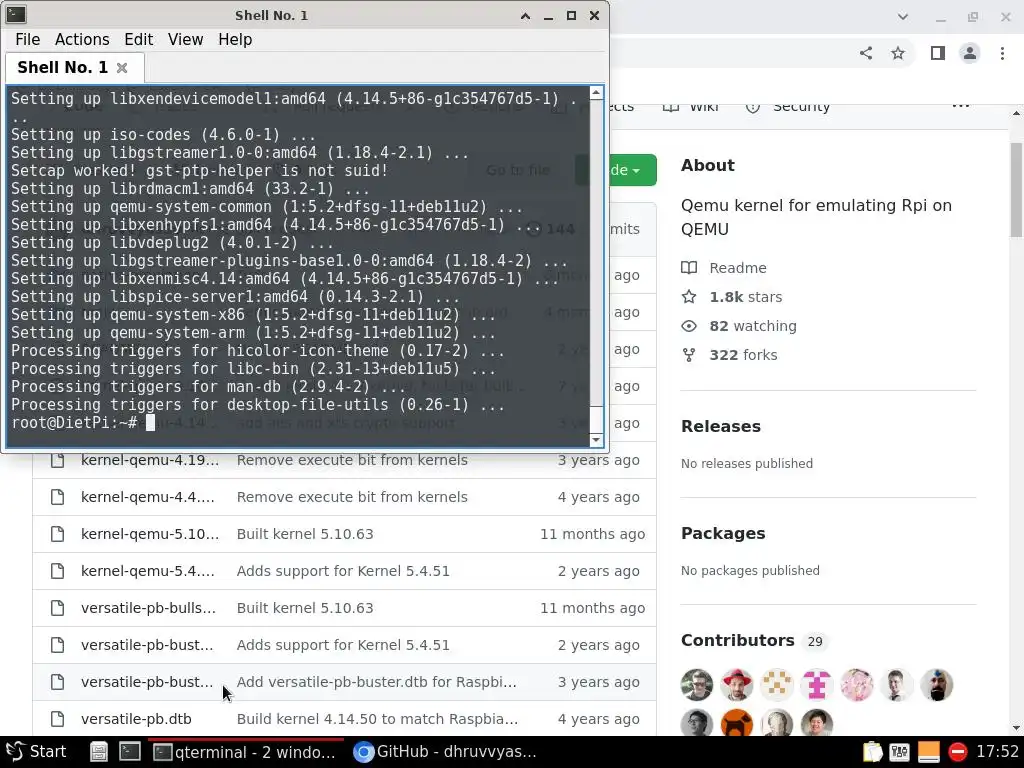Open file versatile-pb.dtb

point(136,719)
